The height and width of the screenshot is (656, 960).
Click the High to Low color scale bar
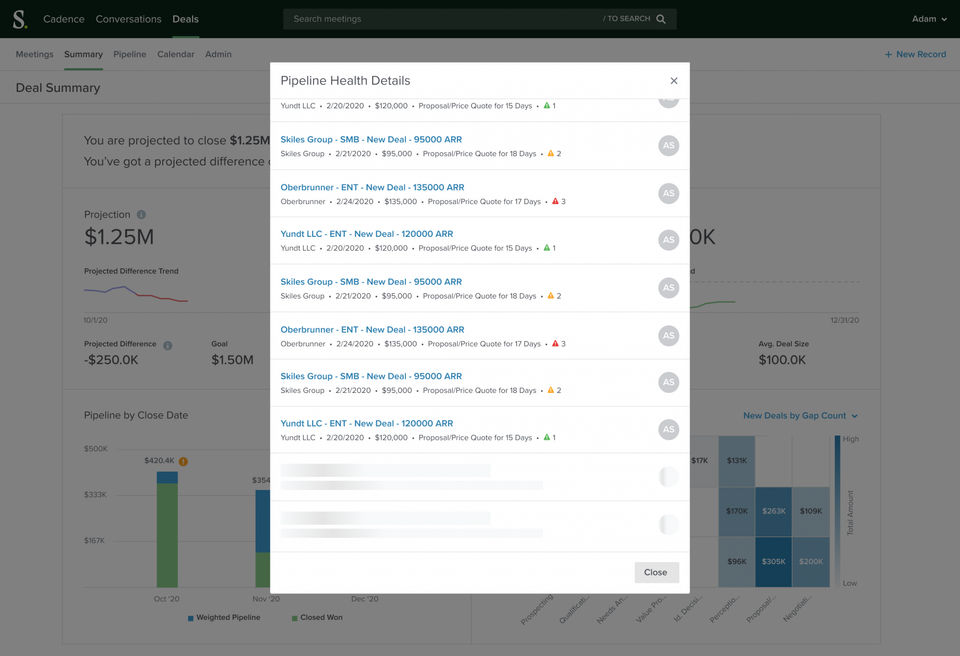[838, 511]
